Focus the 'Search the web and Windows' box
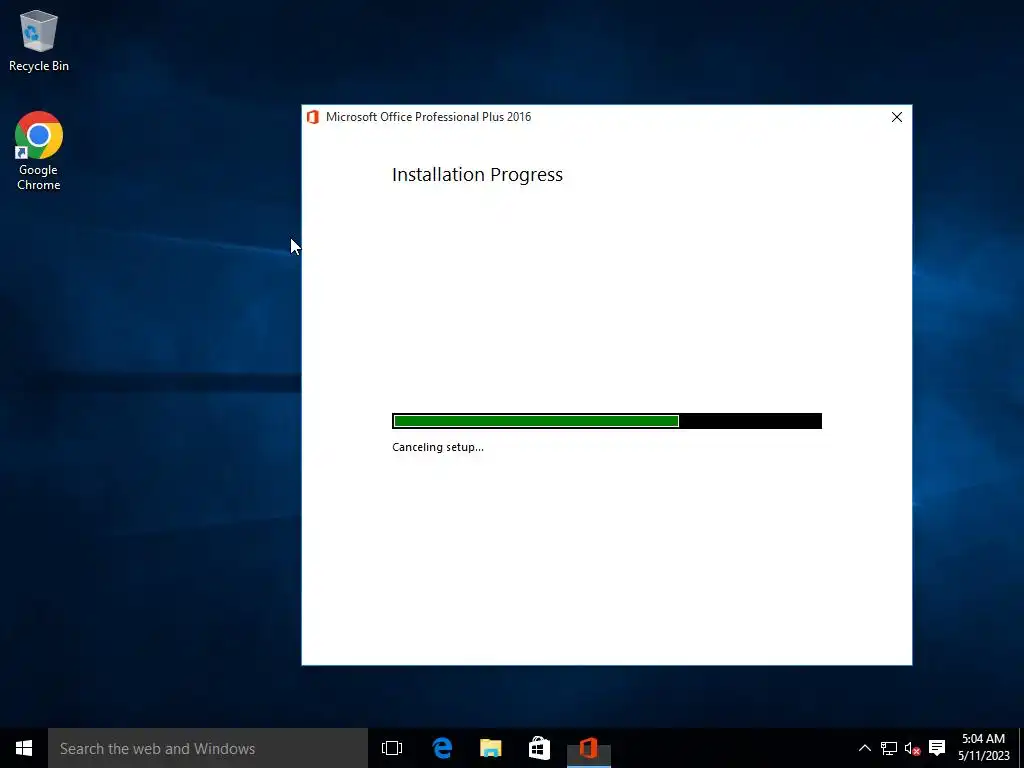Screen dimensions: 1024x768 coord(208,748)
